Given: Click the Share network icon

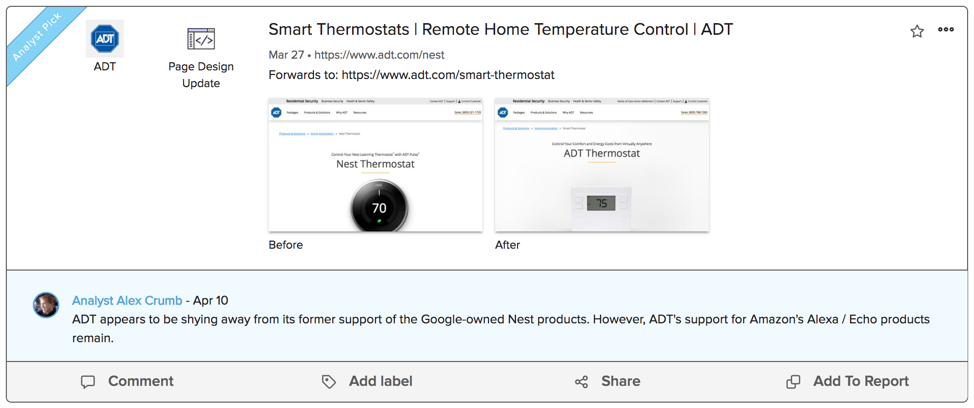Looking at the screenshot, I should click(x=582, y=382).
